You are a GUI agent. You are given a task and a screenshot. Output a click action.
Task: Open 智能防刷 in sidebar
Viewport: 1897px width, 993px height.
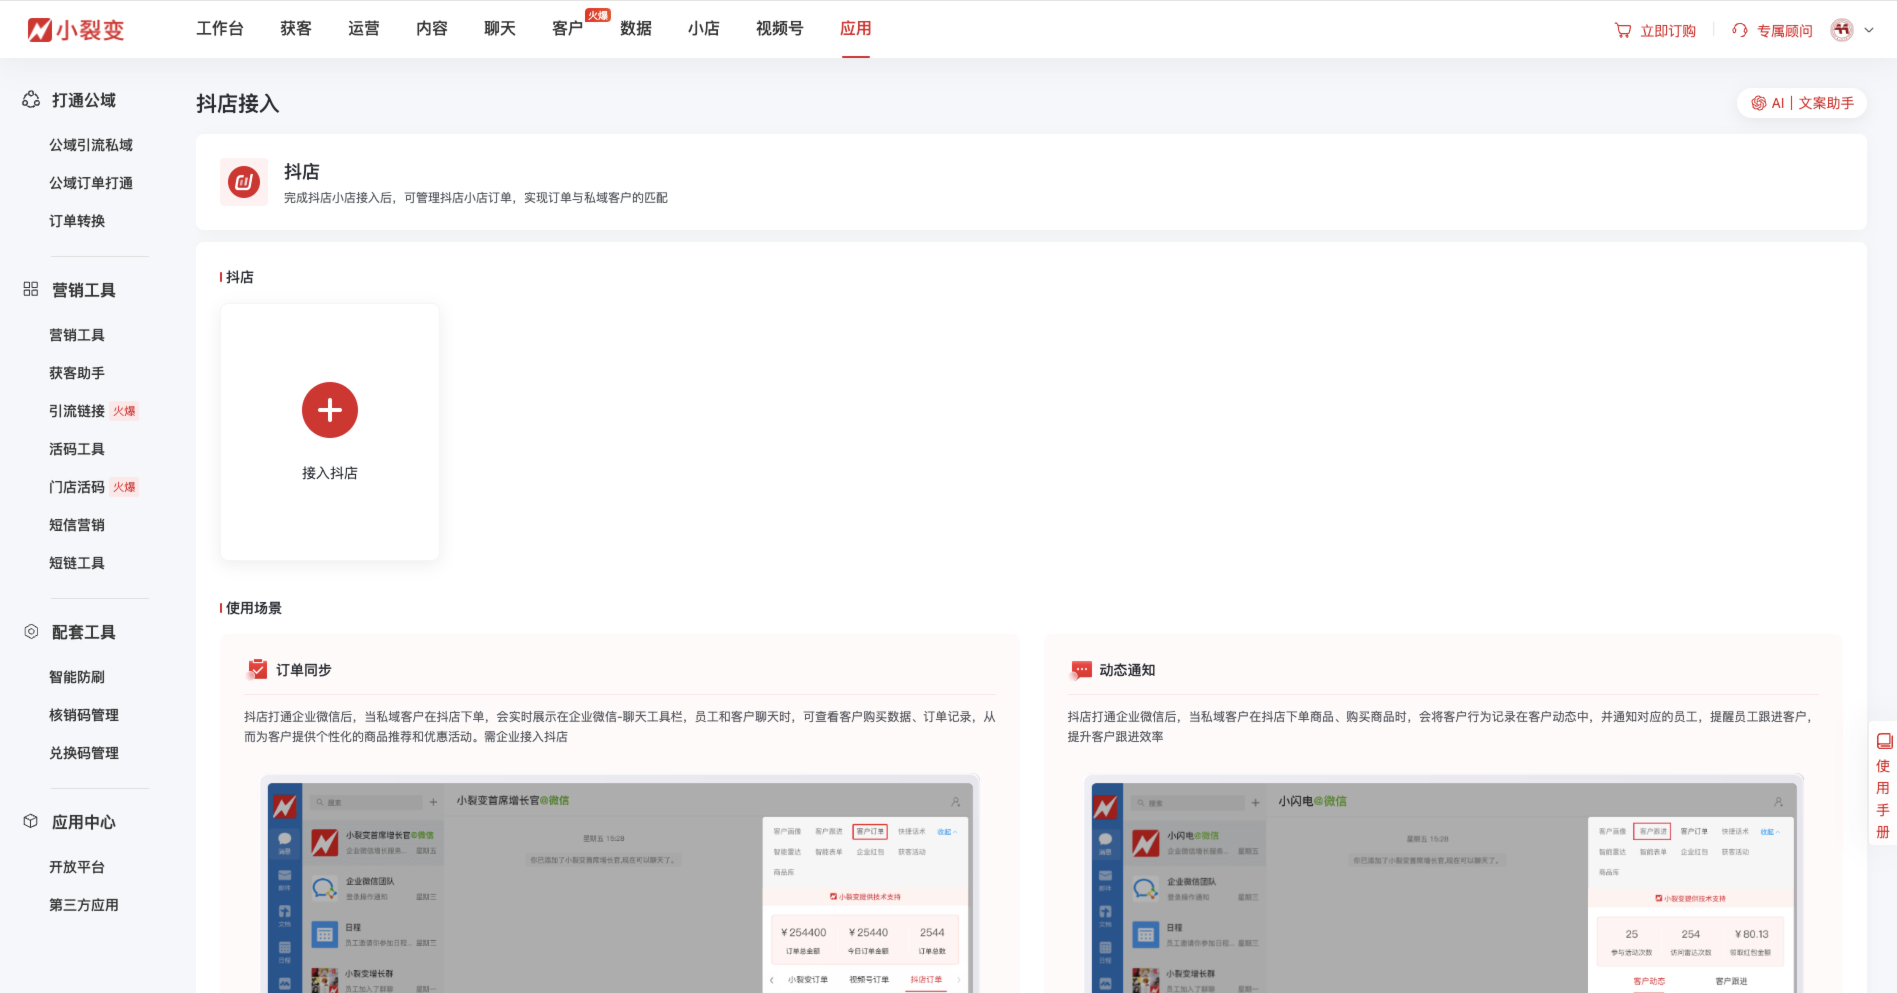pos(77,677)
